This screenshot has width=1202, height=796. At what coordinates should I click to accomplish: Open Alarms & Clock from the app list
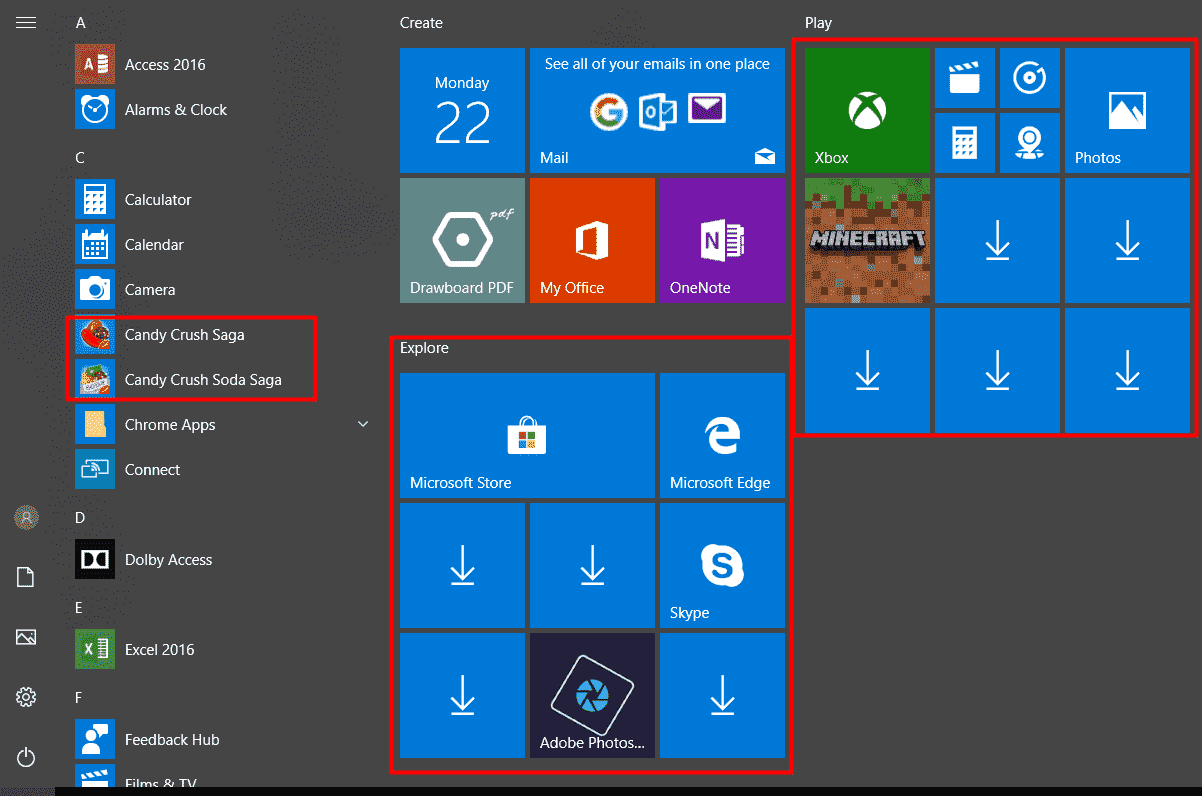[x=222, y=109]
